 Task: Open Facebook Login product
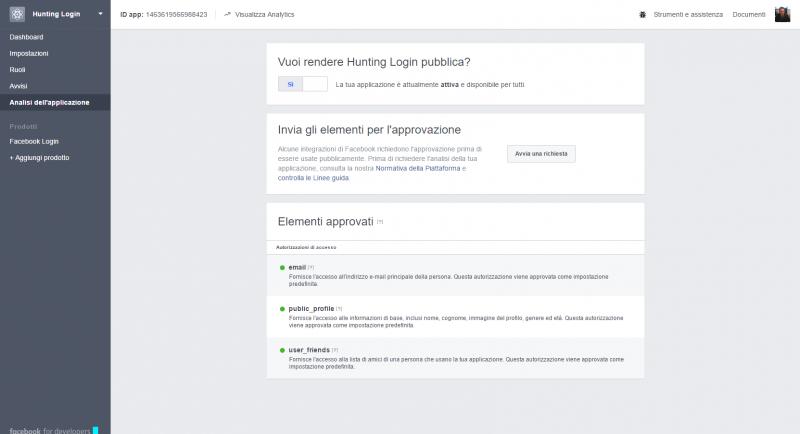click(x=34, y=141)
